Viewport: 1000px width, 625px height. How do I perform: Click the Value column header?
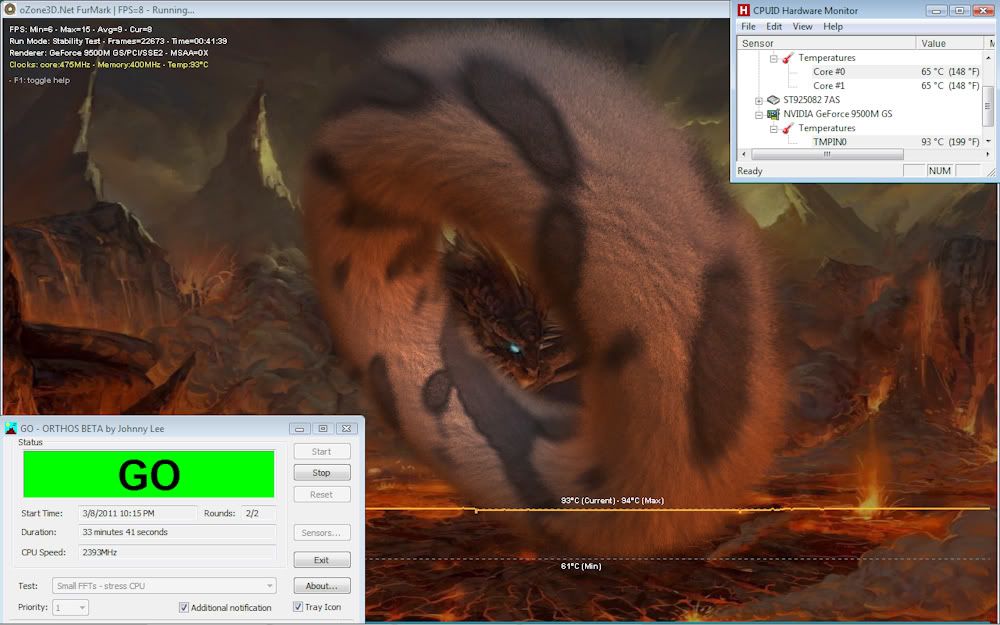950,43
